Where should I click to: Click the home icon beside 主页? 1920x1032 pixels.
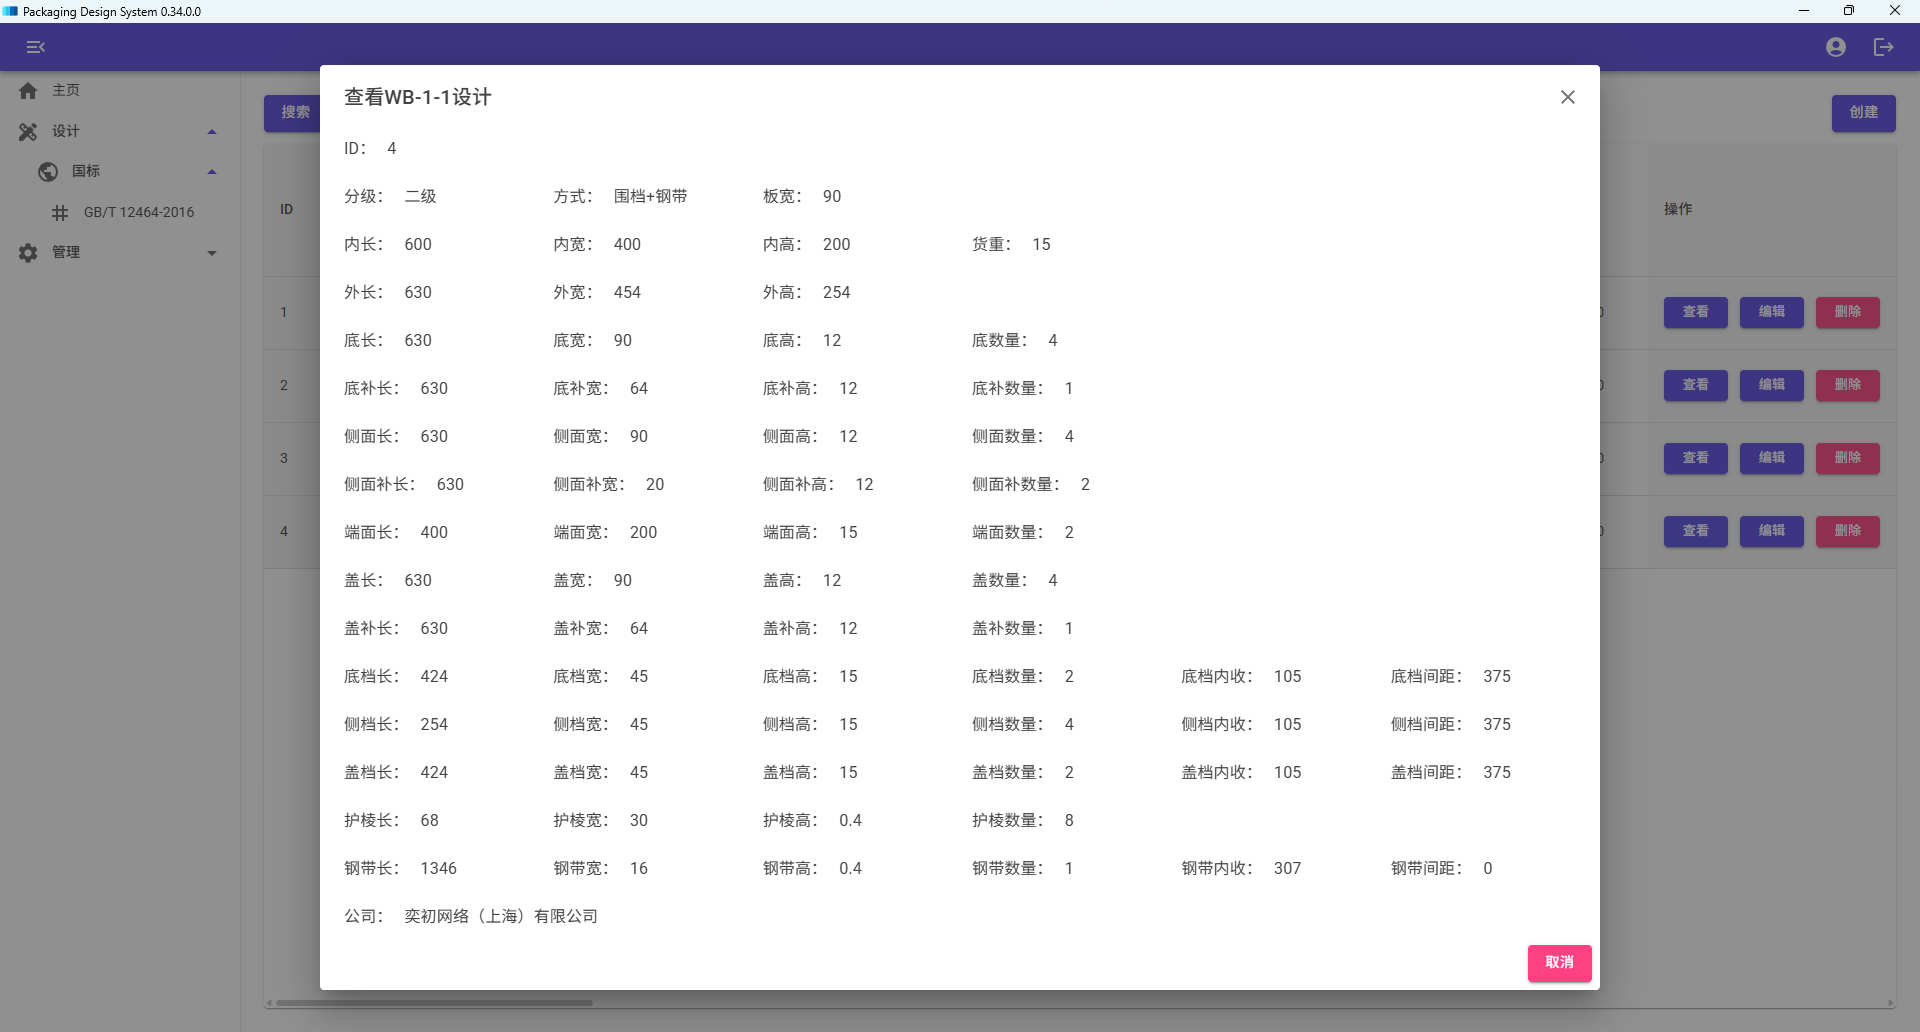point(28,91)
